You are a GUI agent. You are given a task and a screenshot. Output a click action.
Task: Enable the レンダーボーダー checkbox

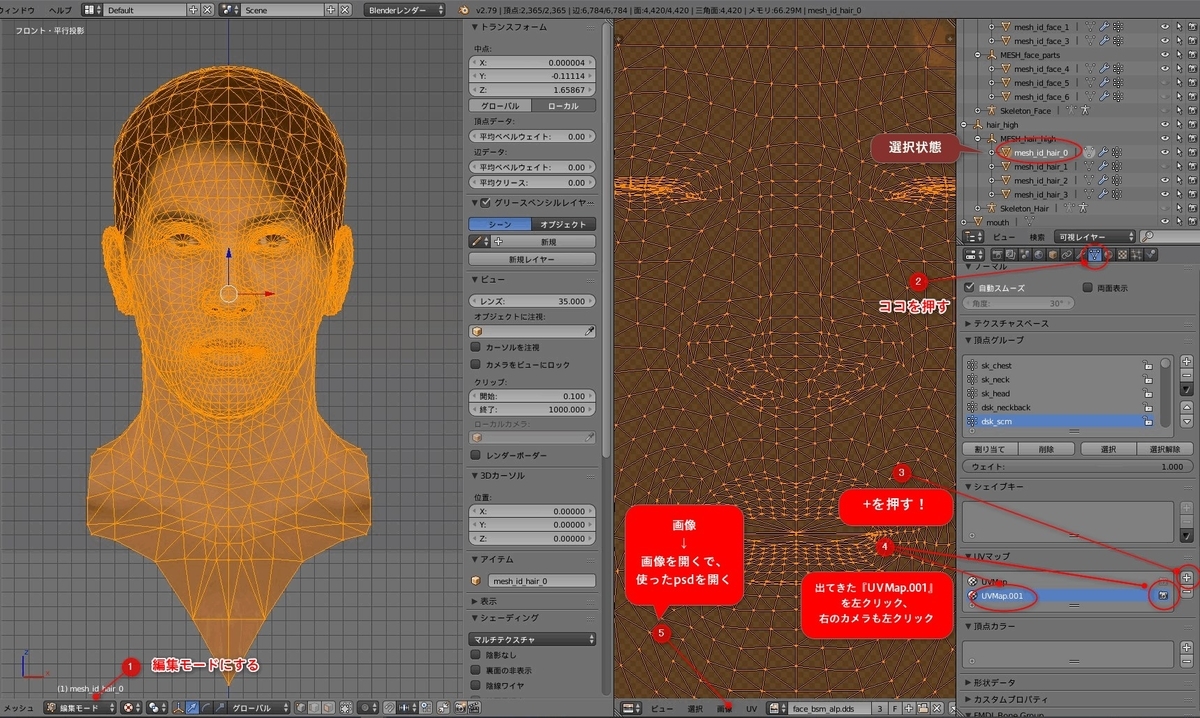476,455
